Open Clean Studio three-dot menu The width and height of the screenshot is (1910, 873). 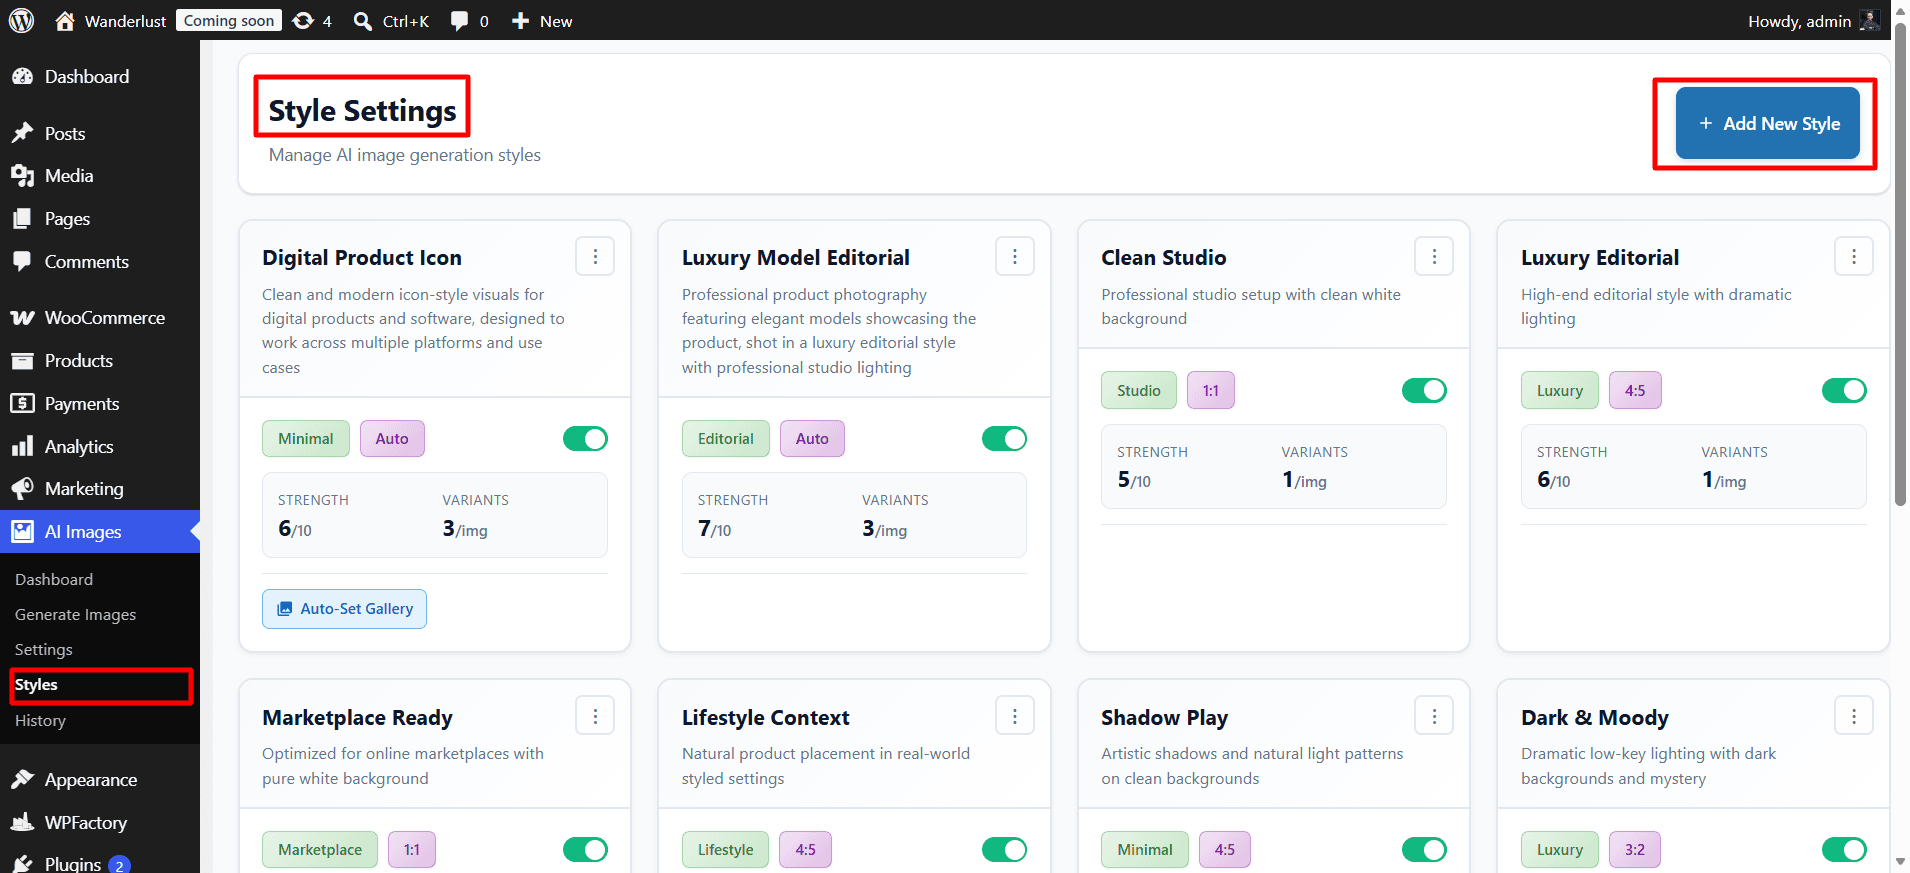(1434, 257)
